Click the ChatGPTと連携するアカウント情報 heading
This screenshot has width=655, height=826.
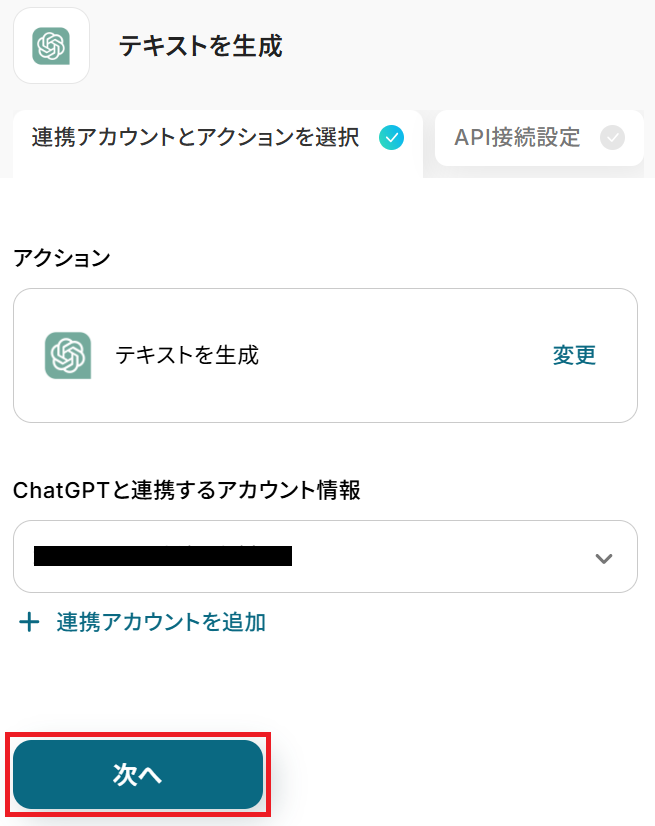pyautogui.click(x=187, y=490)
